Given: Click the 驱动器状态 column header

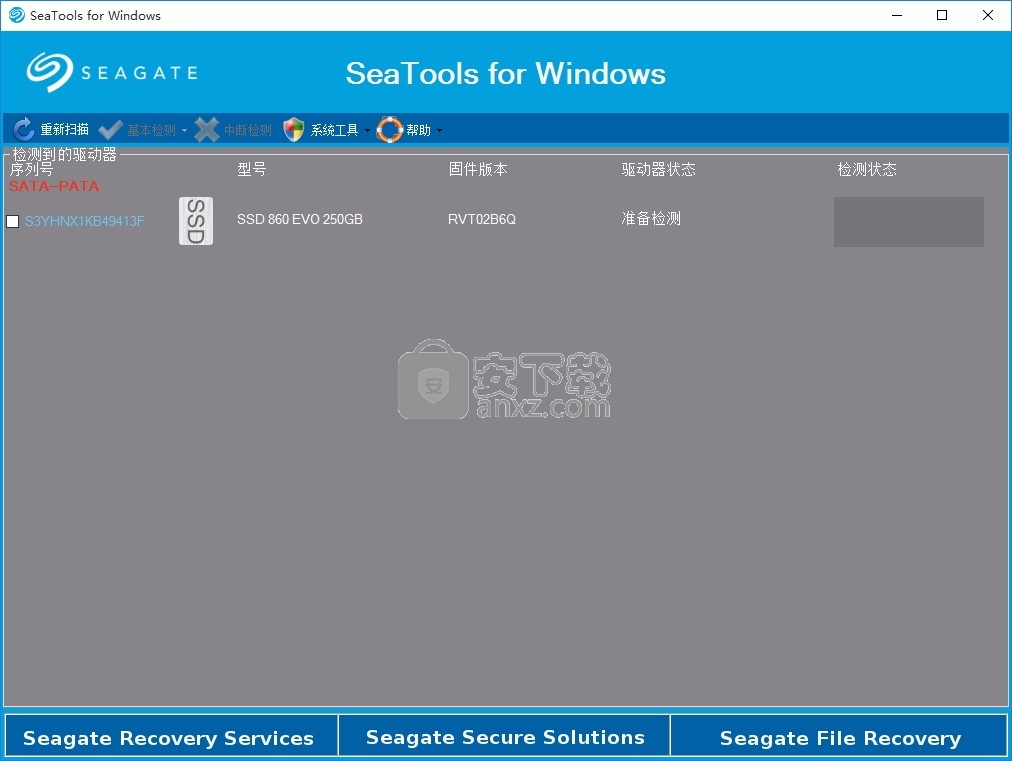Looking at the screenshot, I should (x=658, y=169).
